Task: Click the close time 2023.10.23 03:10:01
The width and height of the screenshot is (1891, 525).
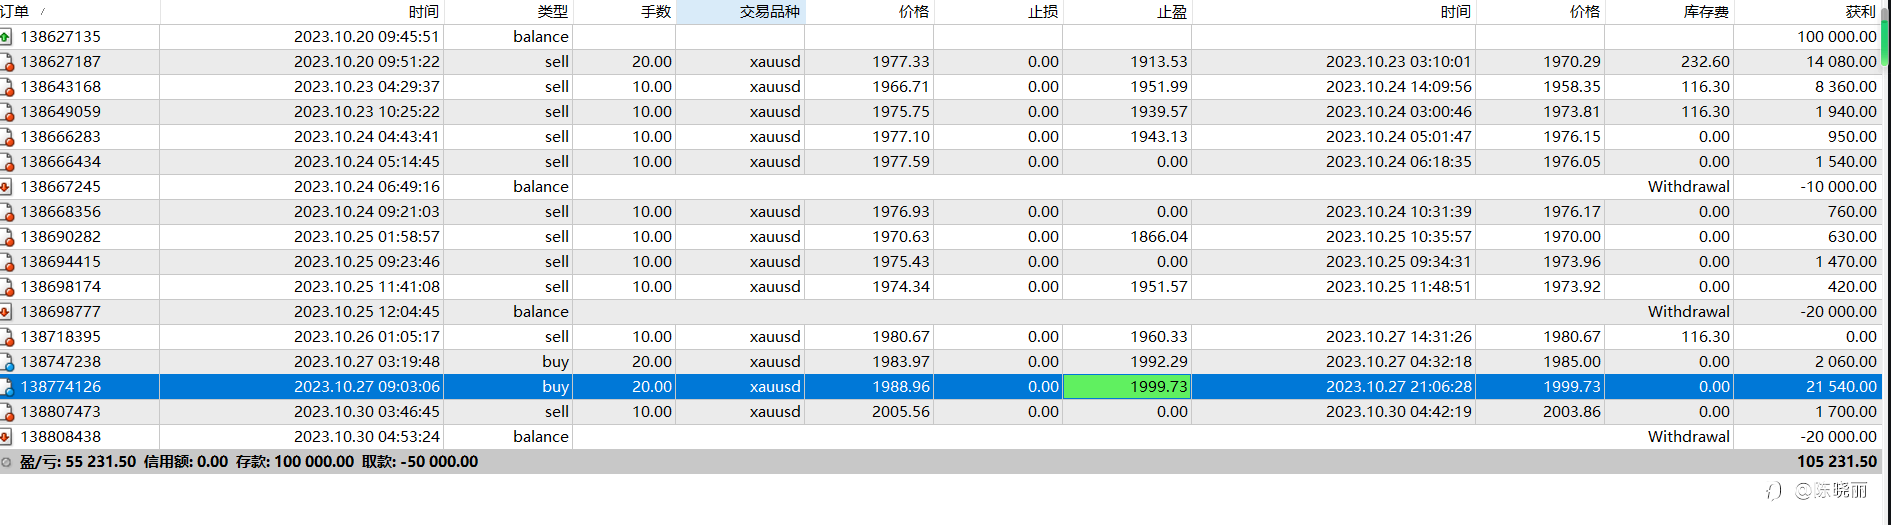Action: [1399, 62]
